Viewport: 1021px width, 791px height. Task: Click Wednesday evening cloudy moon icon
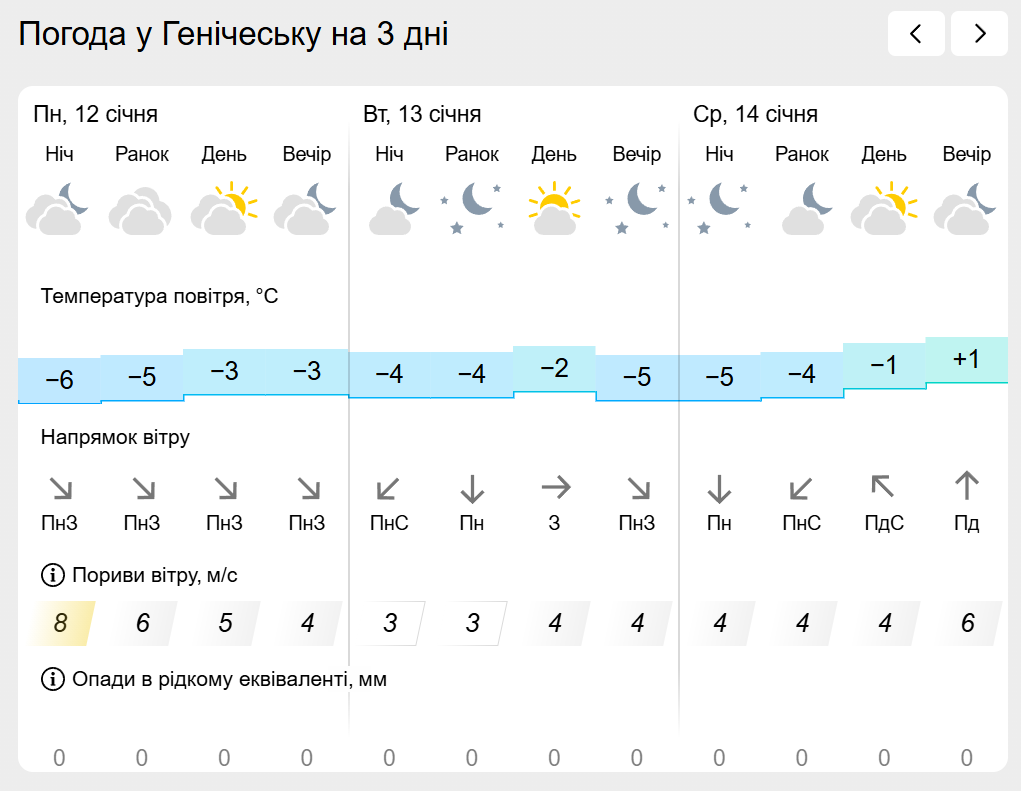point(966,208)
